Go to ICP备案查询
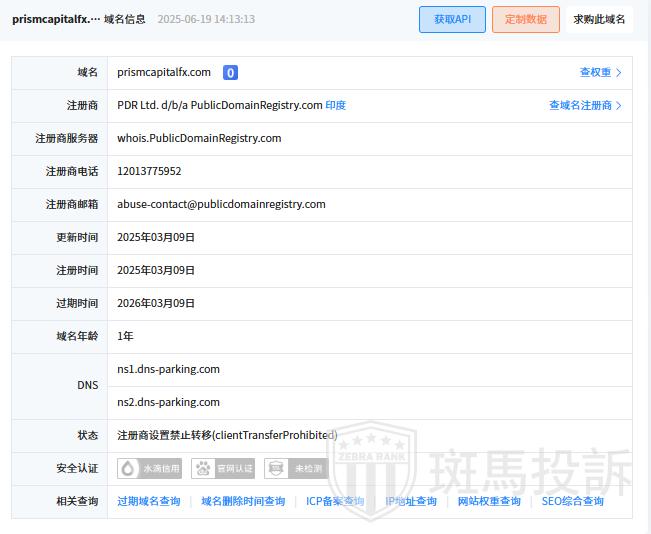651x534 pixels. click(x=335, y=501)
